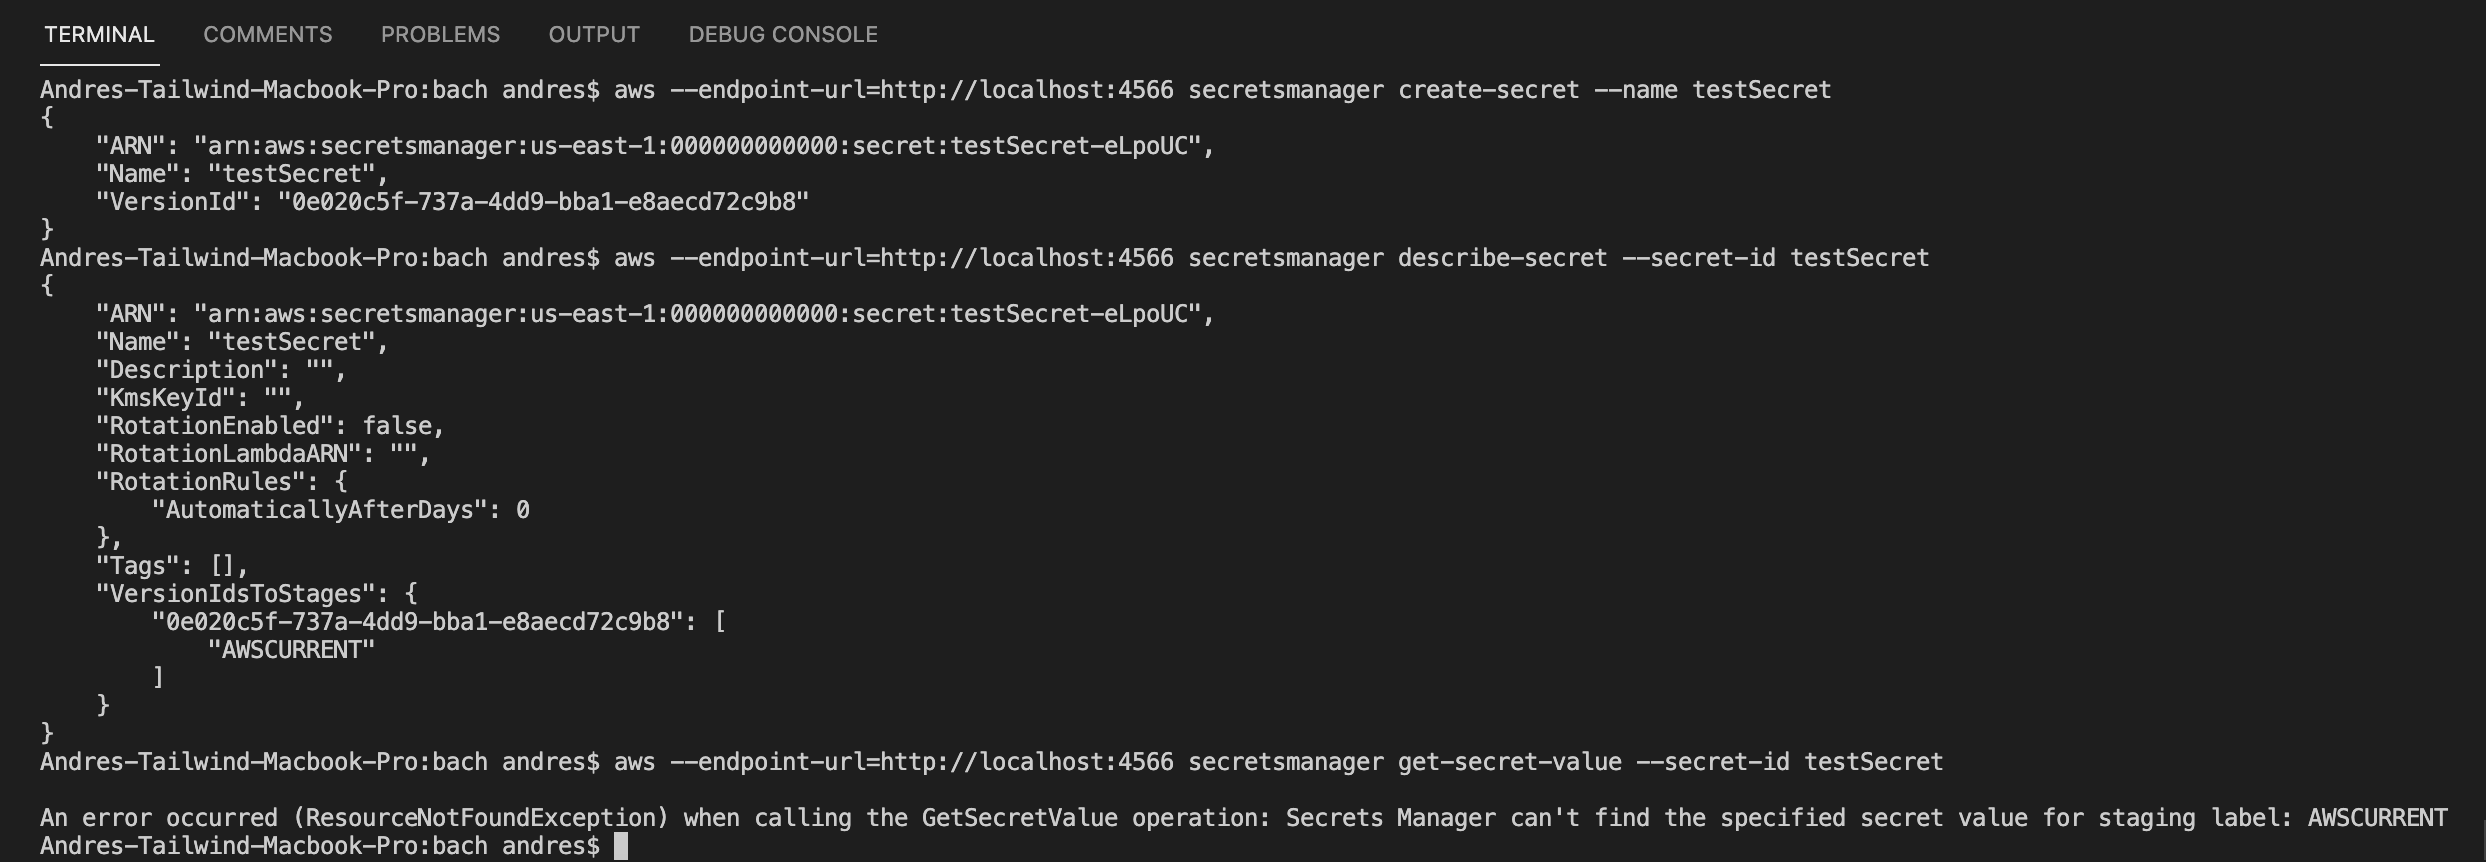Open the OUTPUT panel tab

tap(592, 33)
